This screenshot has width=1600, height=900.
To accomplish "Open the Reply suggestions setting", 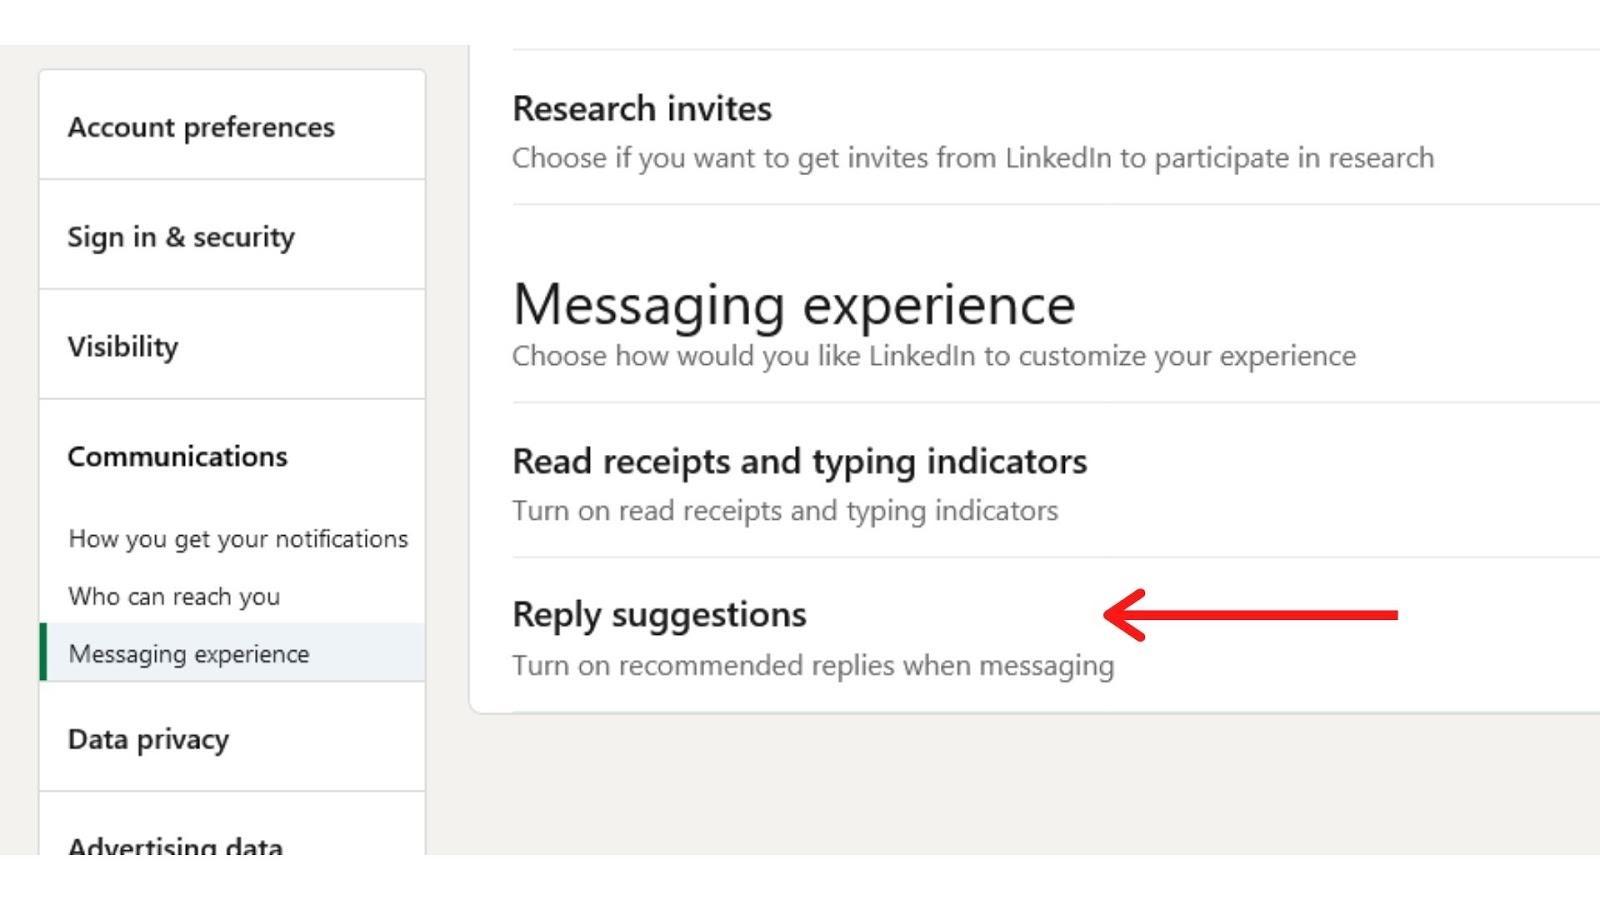I will (x=659, y=615).
